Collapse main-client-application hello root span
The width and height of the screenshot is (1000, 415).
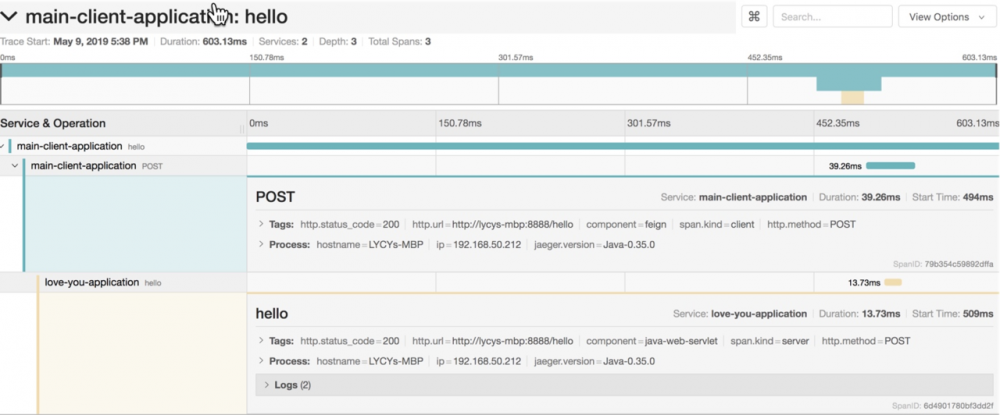pos(3,147)
